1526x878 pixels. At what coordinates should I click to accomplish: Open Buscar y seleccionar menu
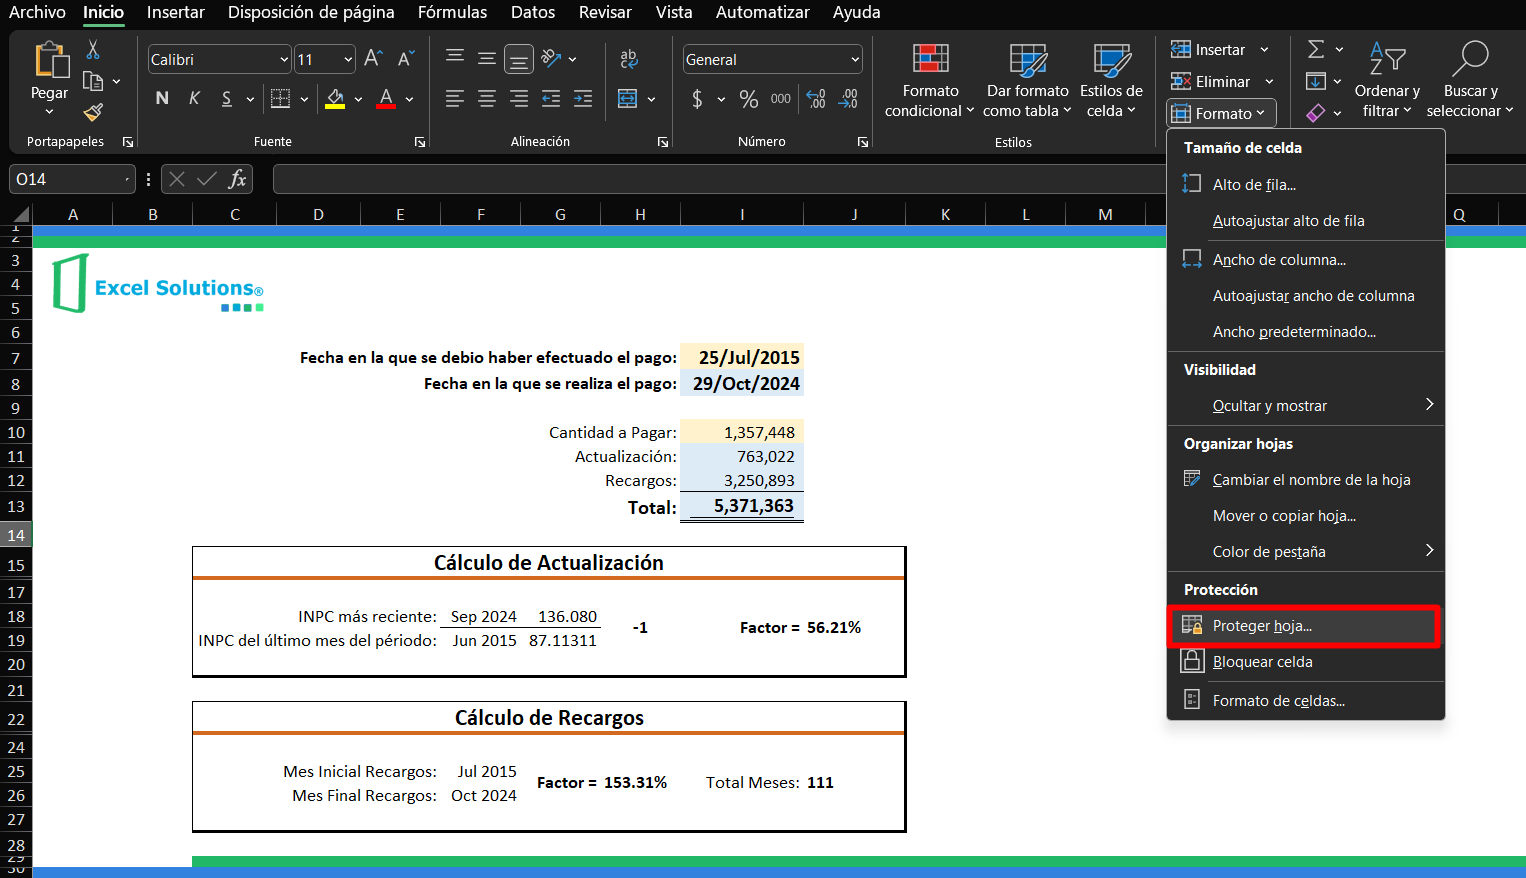[1470, 81]
